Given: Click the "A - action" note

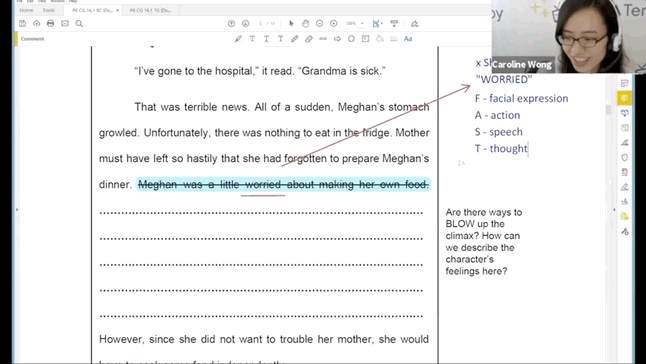Looking at the screenshot, I should coord(497,115).
